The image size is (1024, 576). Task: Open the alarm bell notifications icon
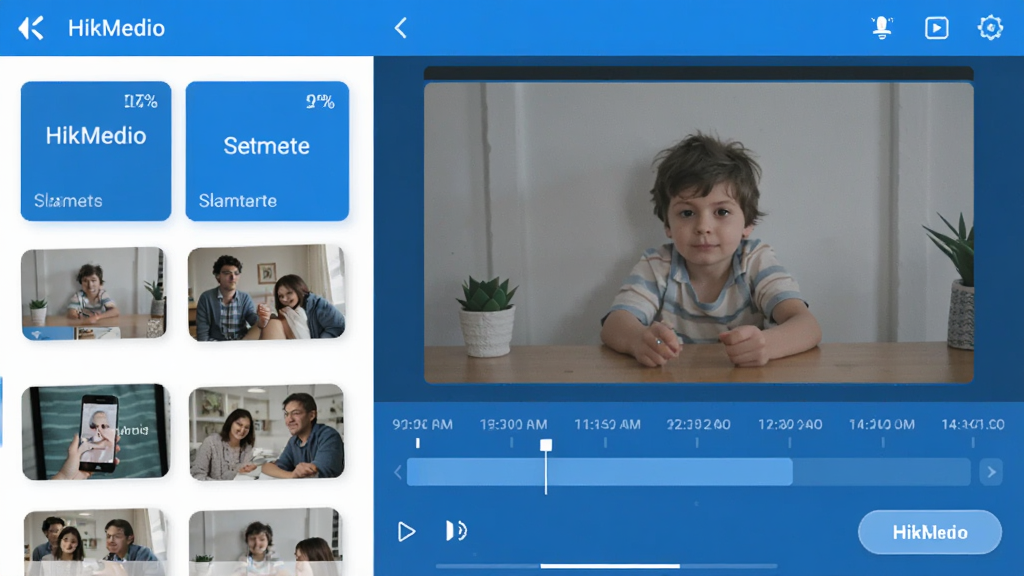[882, 27]
